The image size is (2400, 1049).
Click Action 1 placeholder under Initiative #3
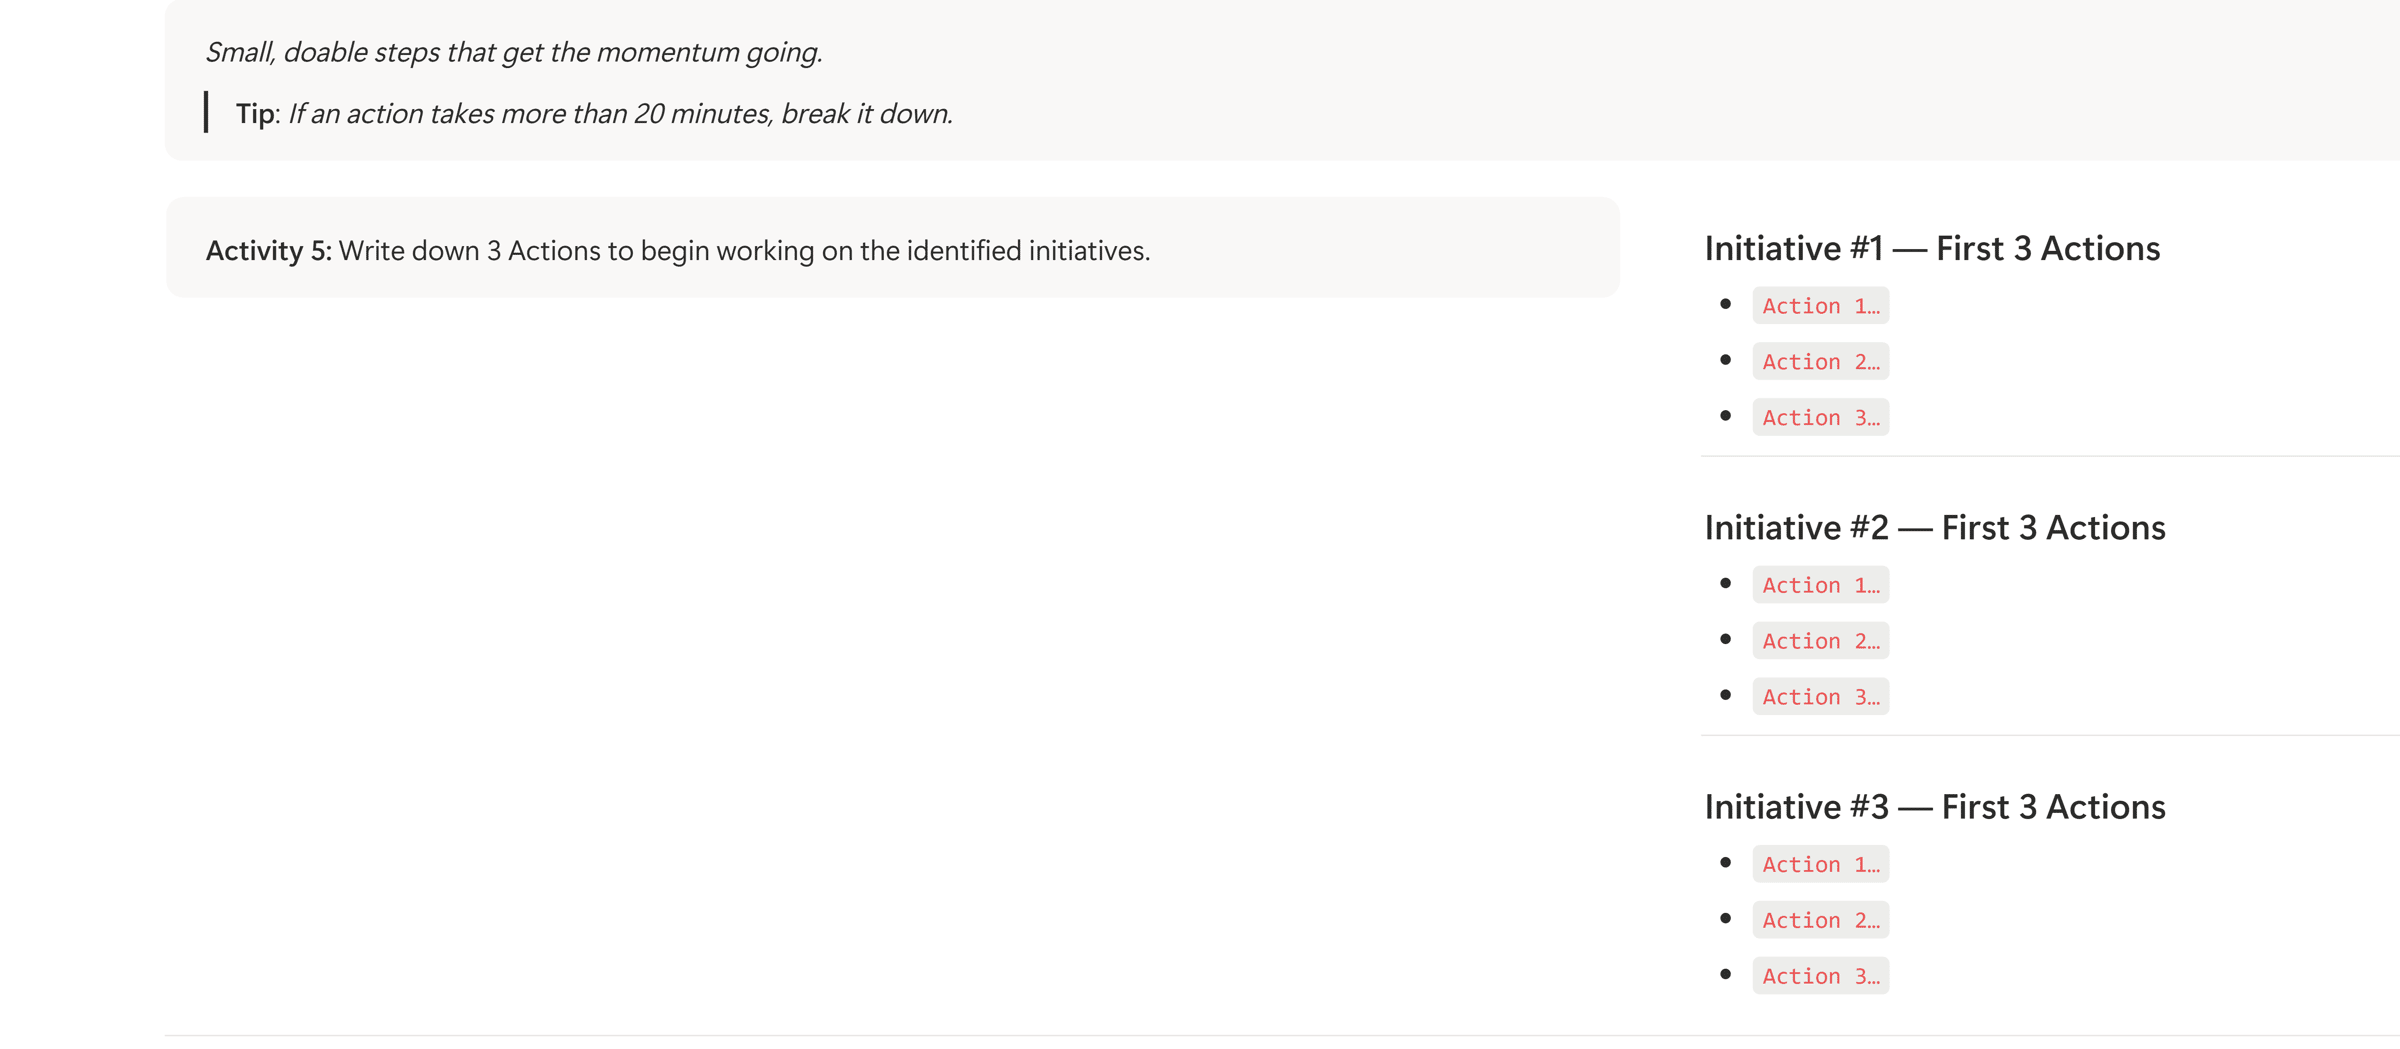click(x=1820, y=864)
